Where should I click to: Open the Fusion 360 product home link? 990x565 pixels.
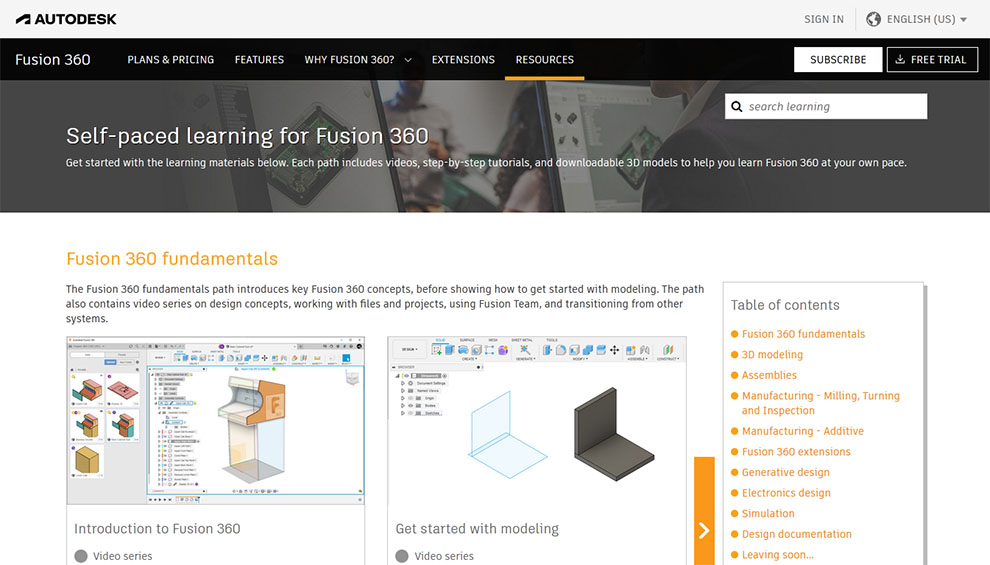pos(52,59)
